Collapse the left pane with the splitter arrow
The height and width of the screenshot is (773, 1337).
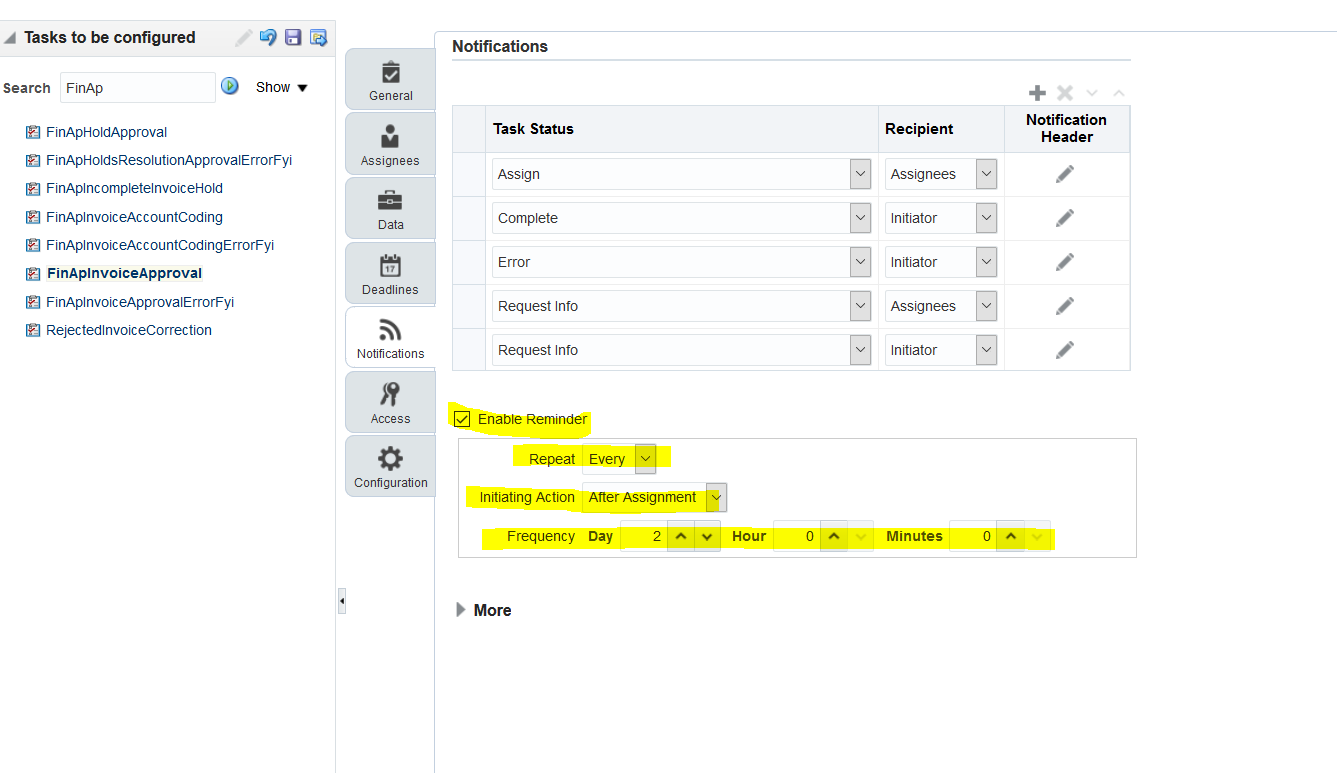coord(342,601)
